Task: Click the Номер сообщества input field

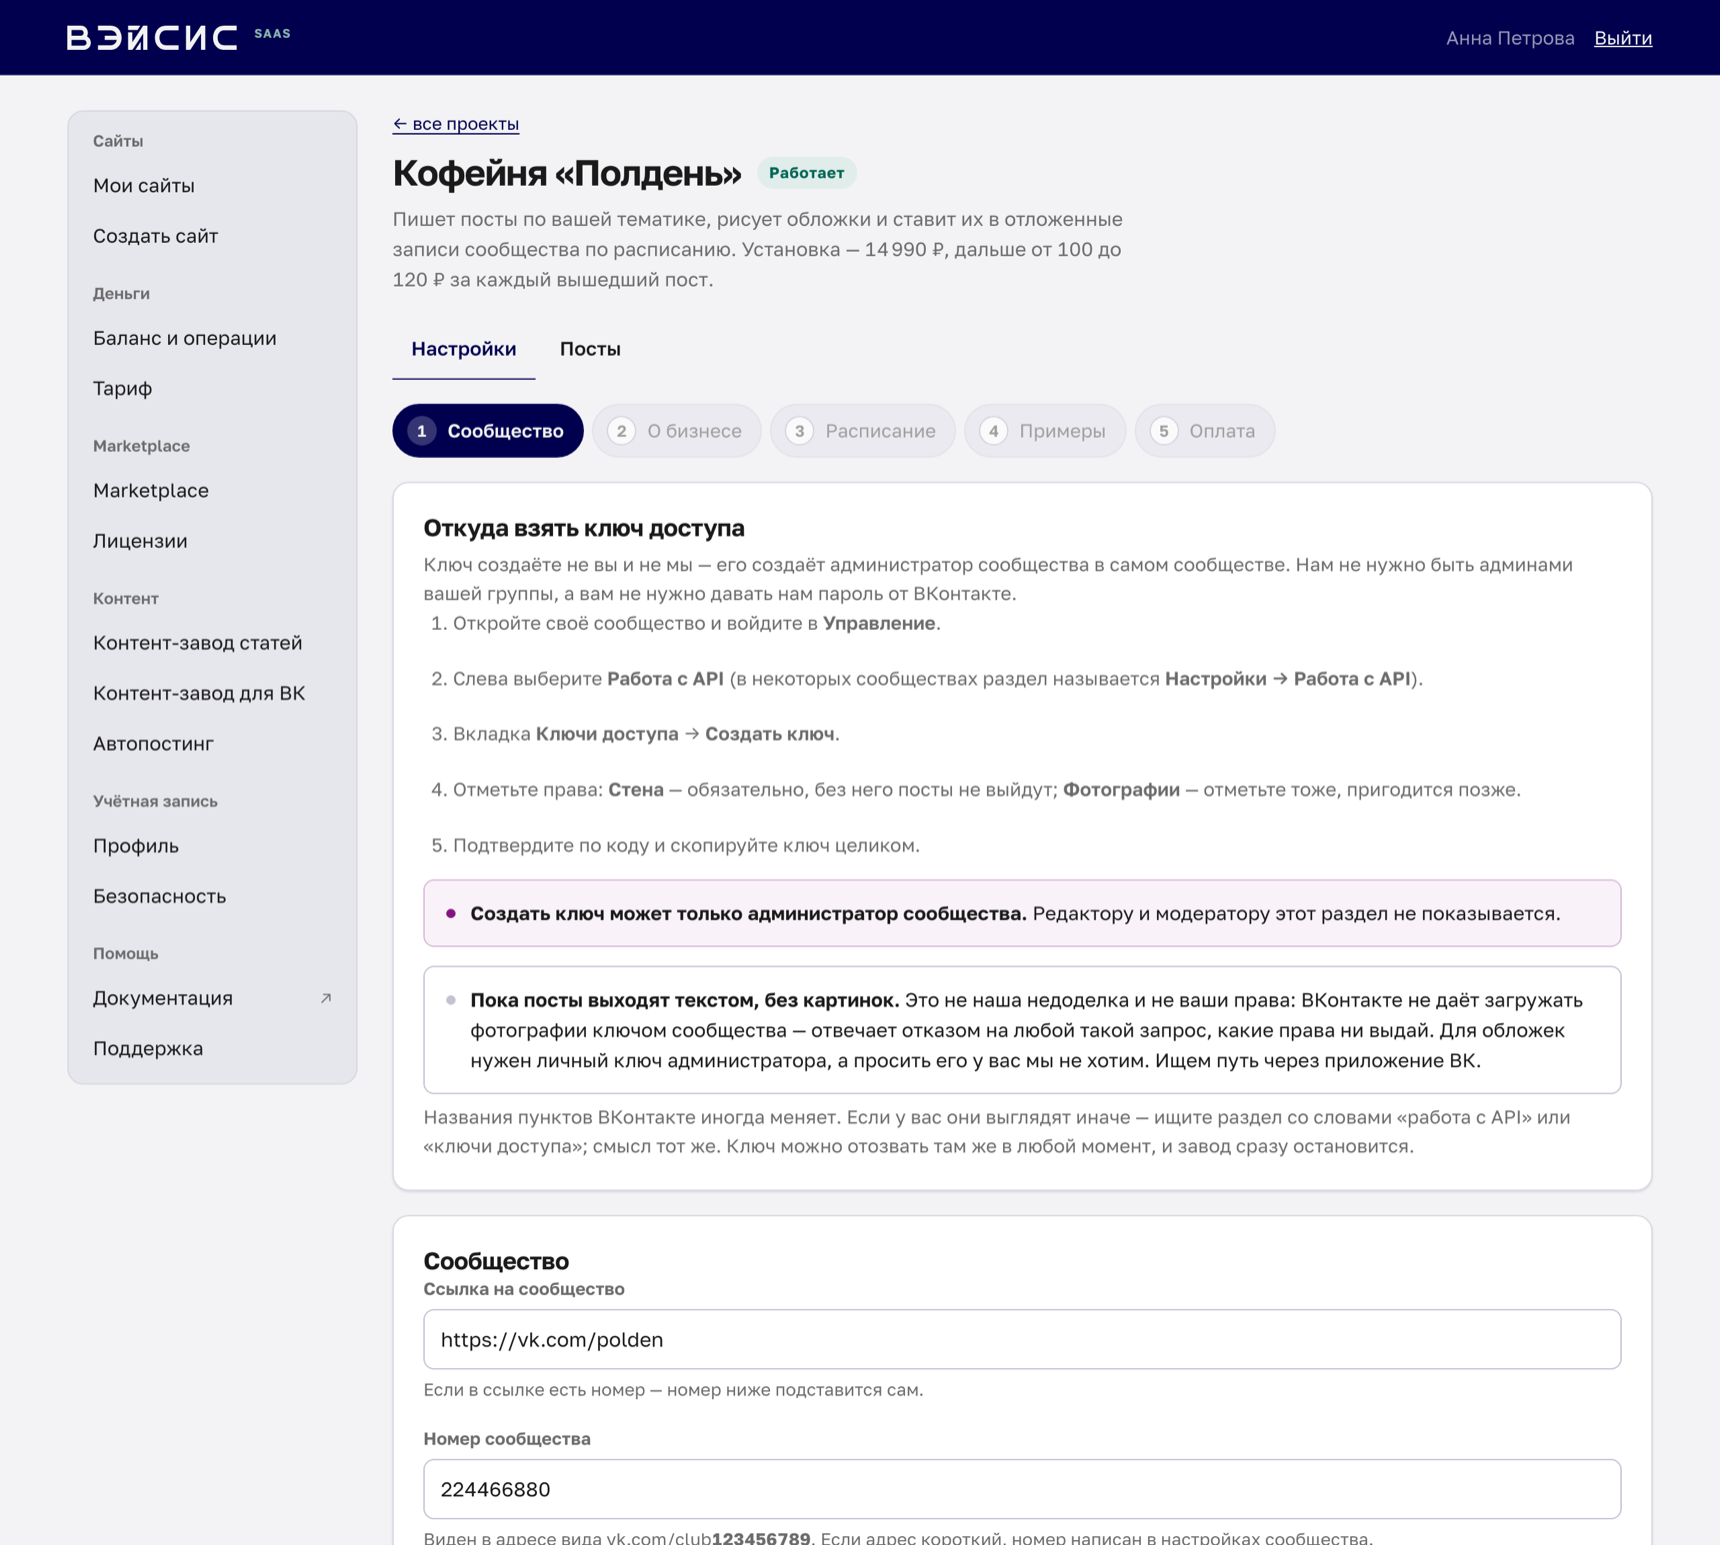Action: 1022,1490
